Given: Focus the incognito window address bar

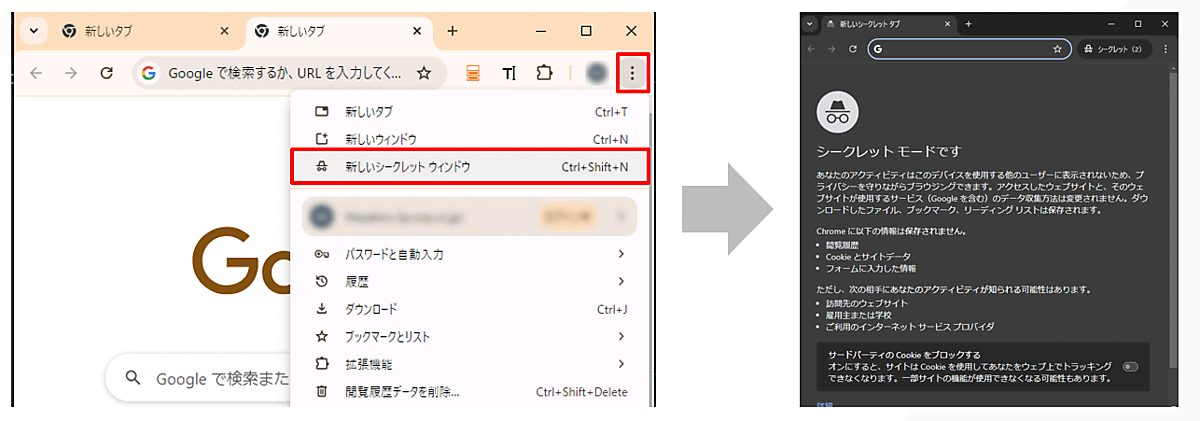Looking at the screenshot, I should (x=968, y=48).
